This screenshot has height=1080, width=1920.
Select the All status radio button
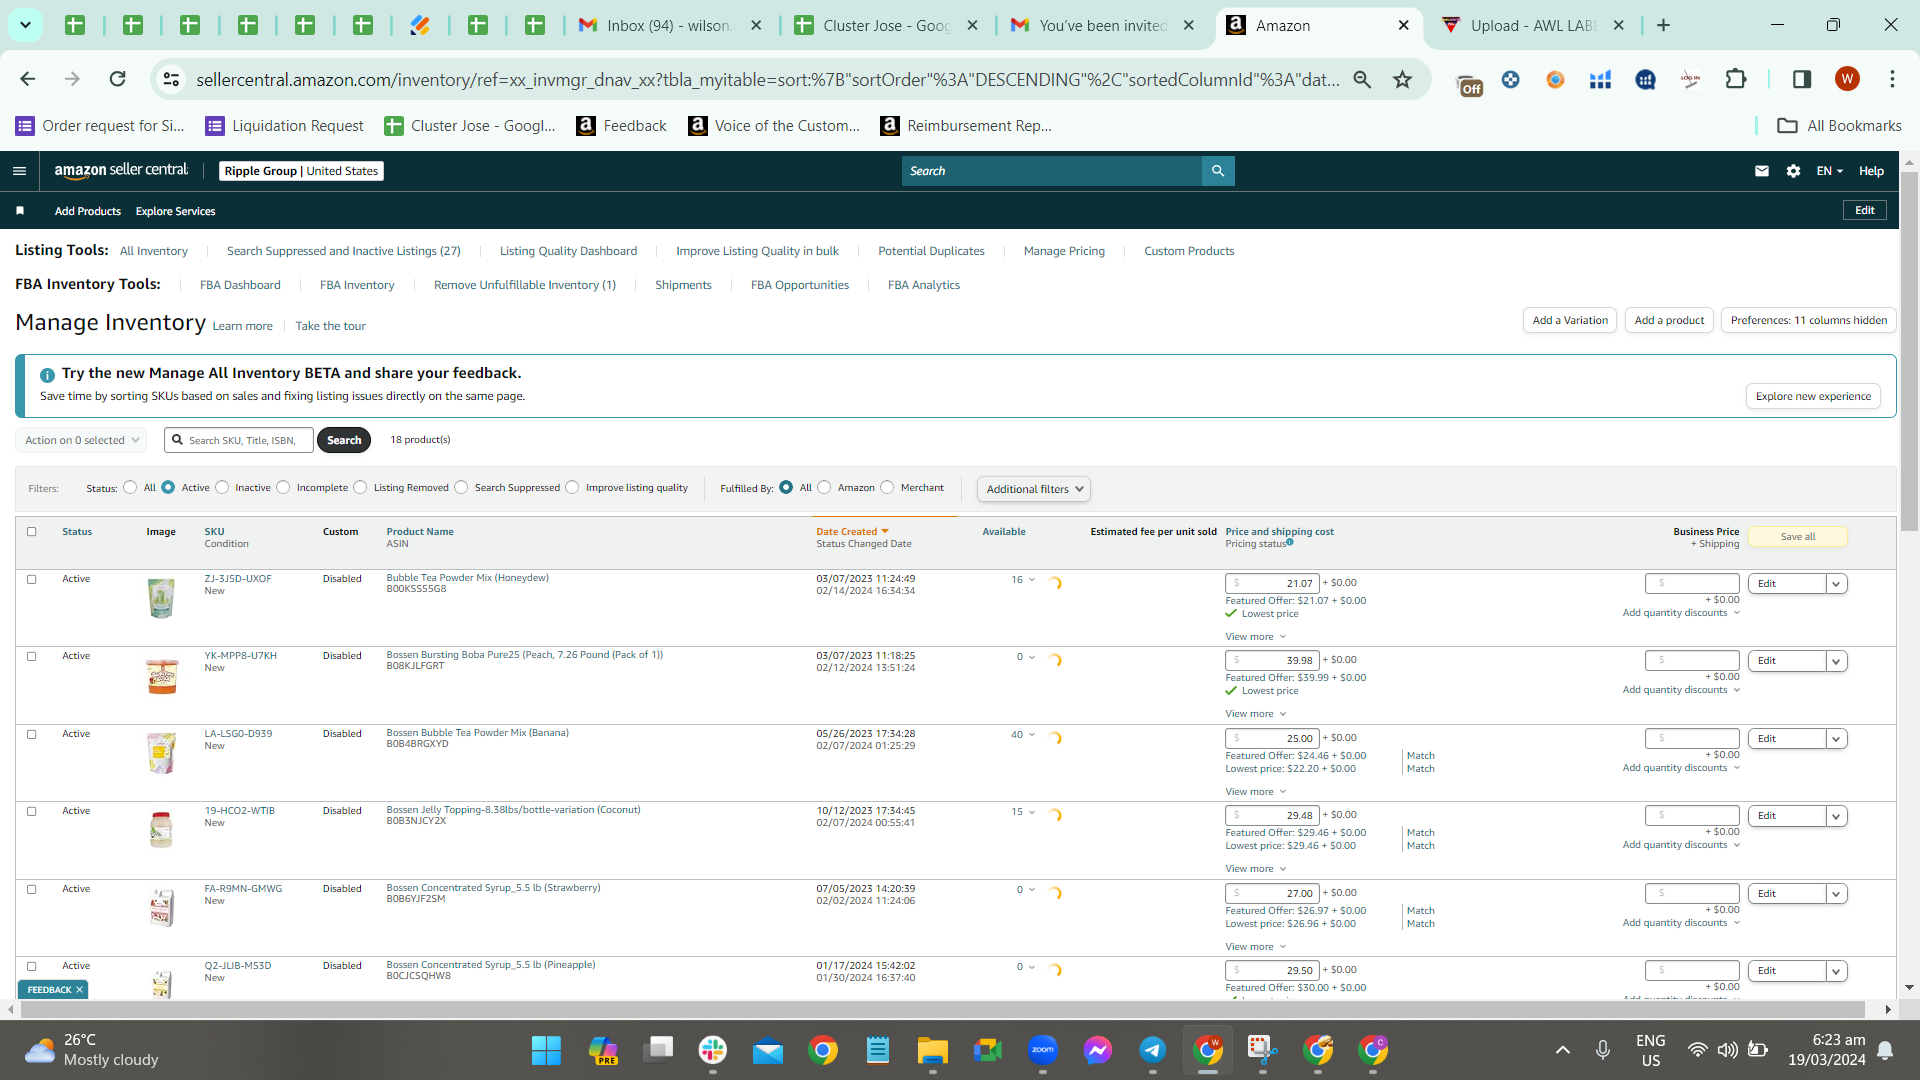click(130, 488)
